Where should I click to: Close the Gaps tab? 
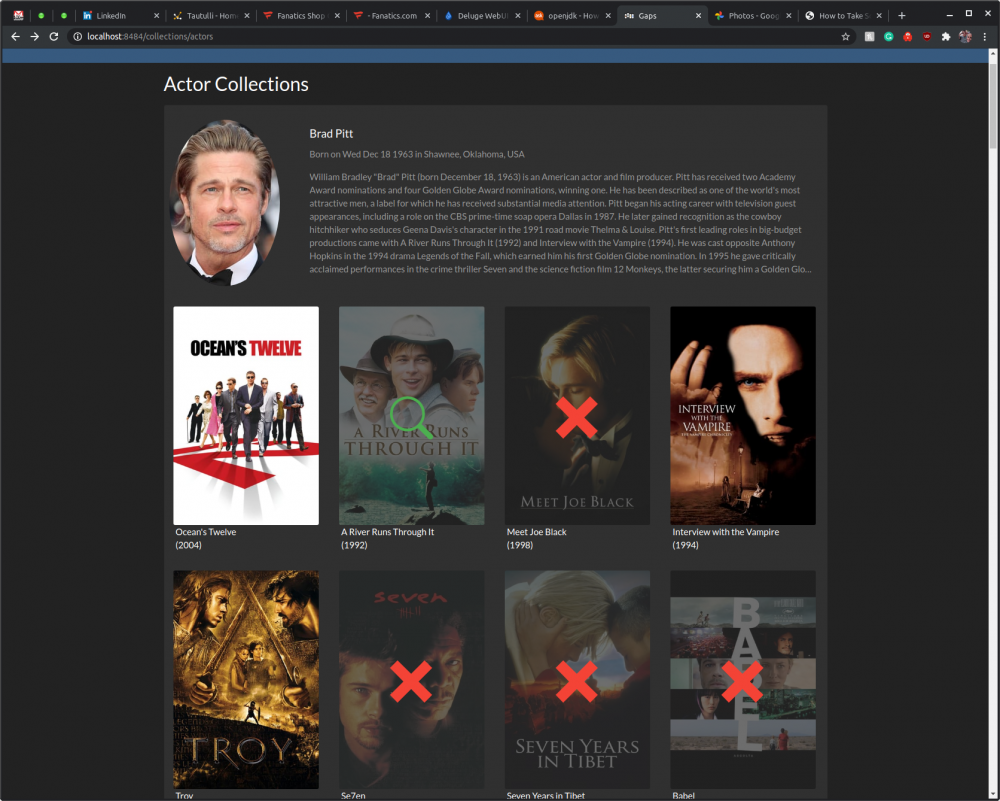(698, 15)
